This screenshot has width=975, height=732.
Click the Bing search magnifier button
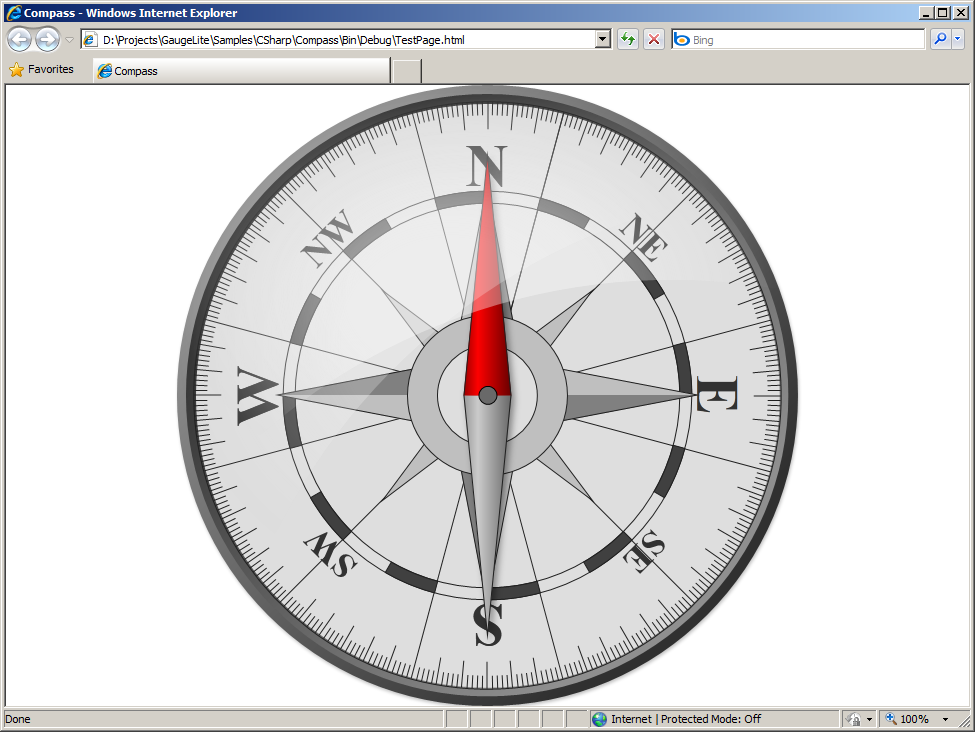tap(940, 39)
